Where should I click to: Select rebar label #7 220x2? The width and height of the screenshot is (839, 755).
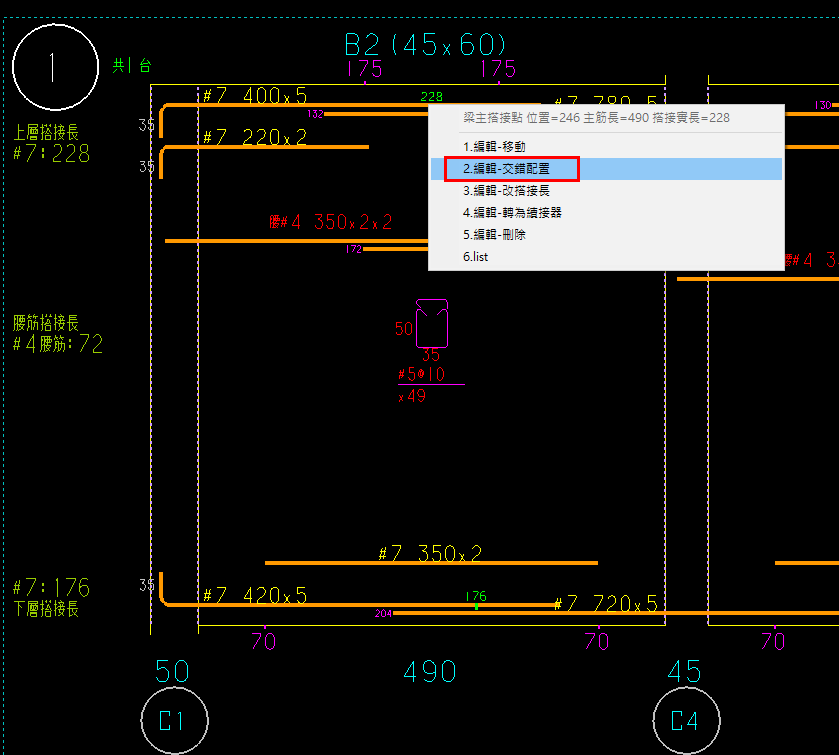point(255,137)
